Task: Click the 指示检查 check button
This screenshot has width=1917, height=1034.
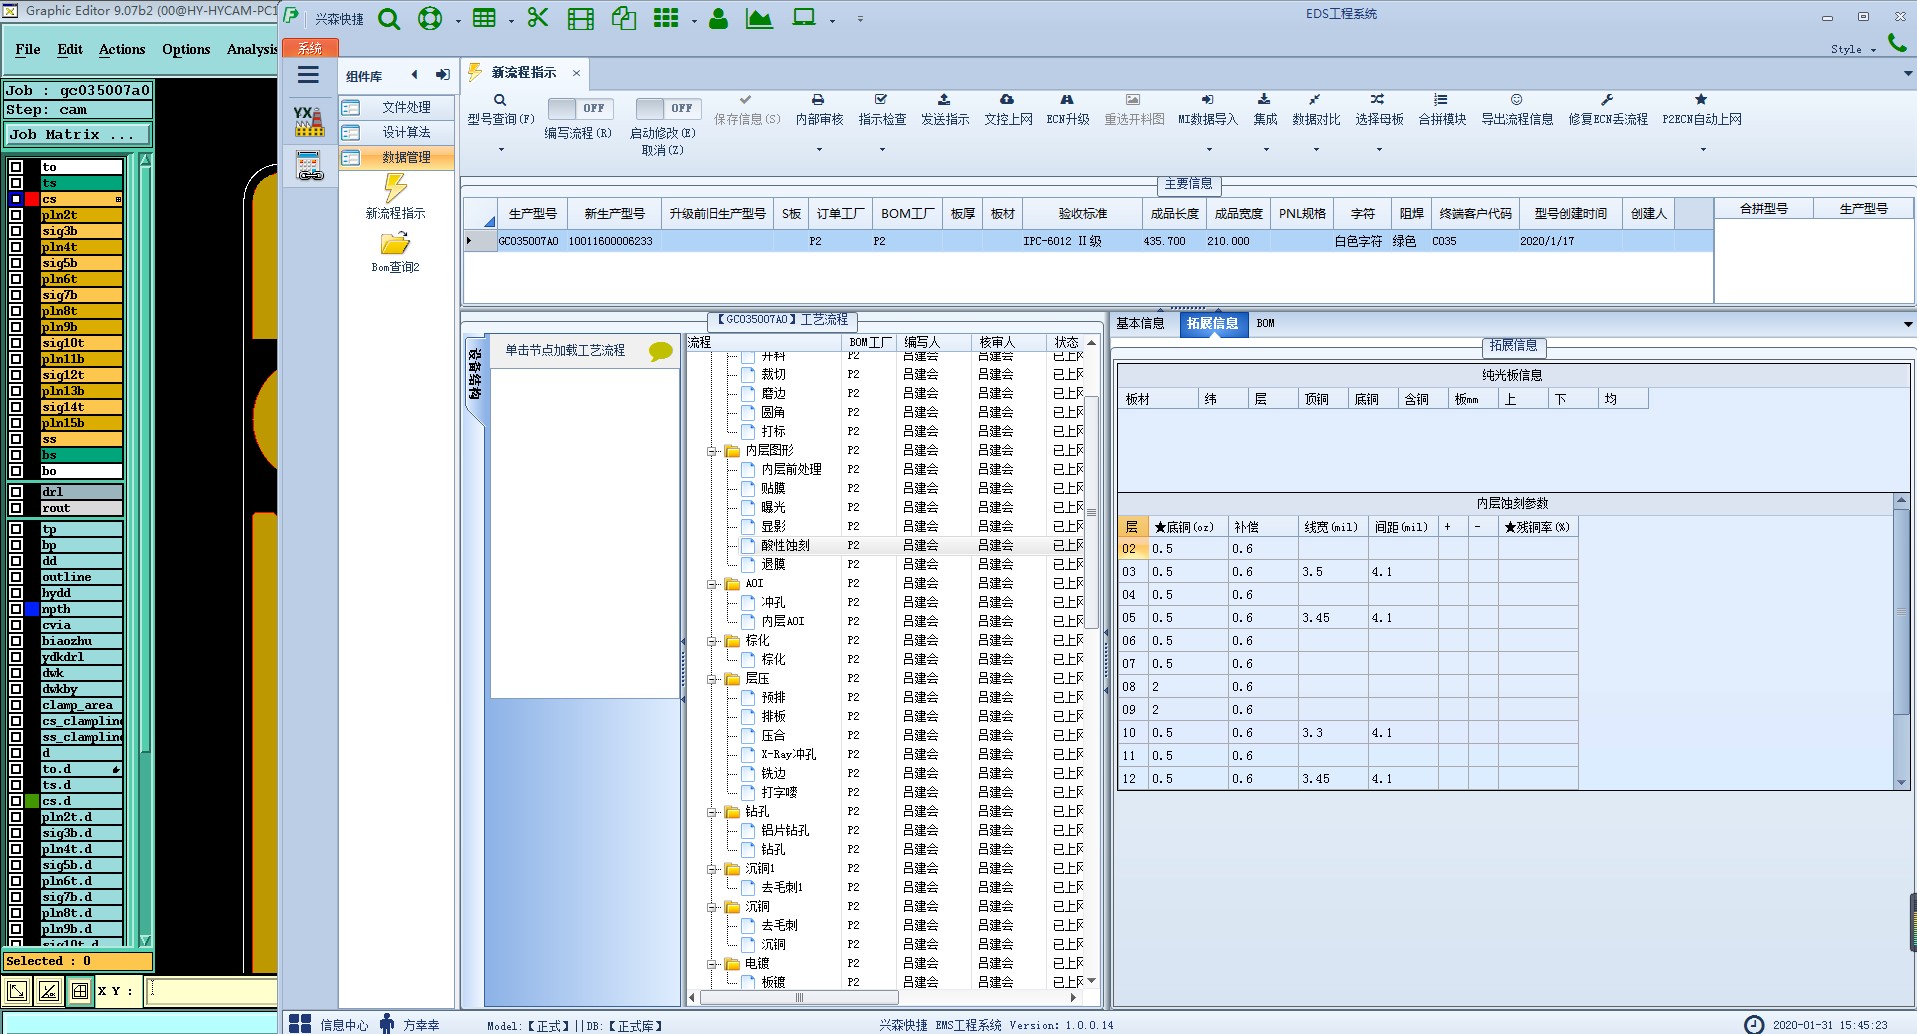Action: pyautogui.click(x=882, y=110)
